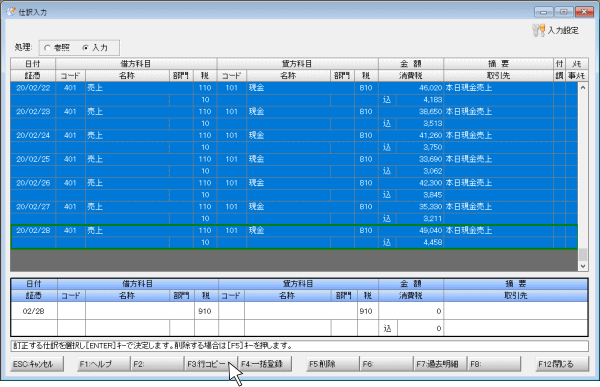Click the amount 33,690 cell

411,159
